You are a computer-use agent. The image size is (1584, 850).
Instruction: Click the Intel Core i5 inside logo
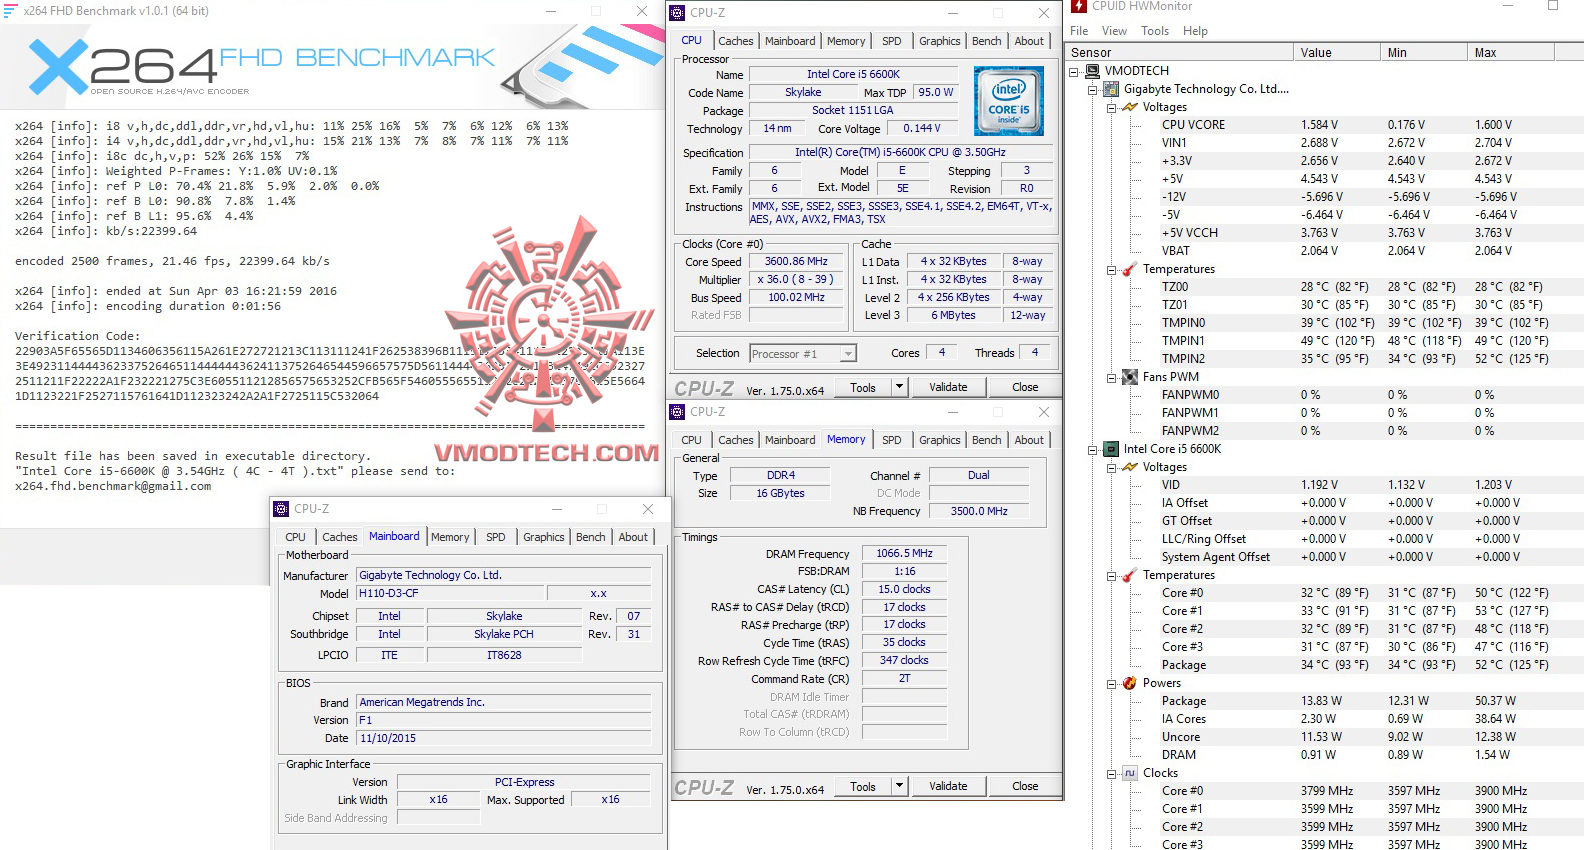click(x=1009, y=101)
